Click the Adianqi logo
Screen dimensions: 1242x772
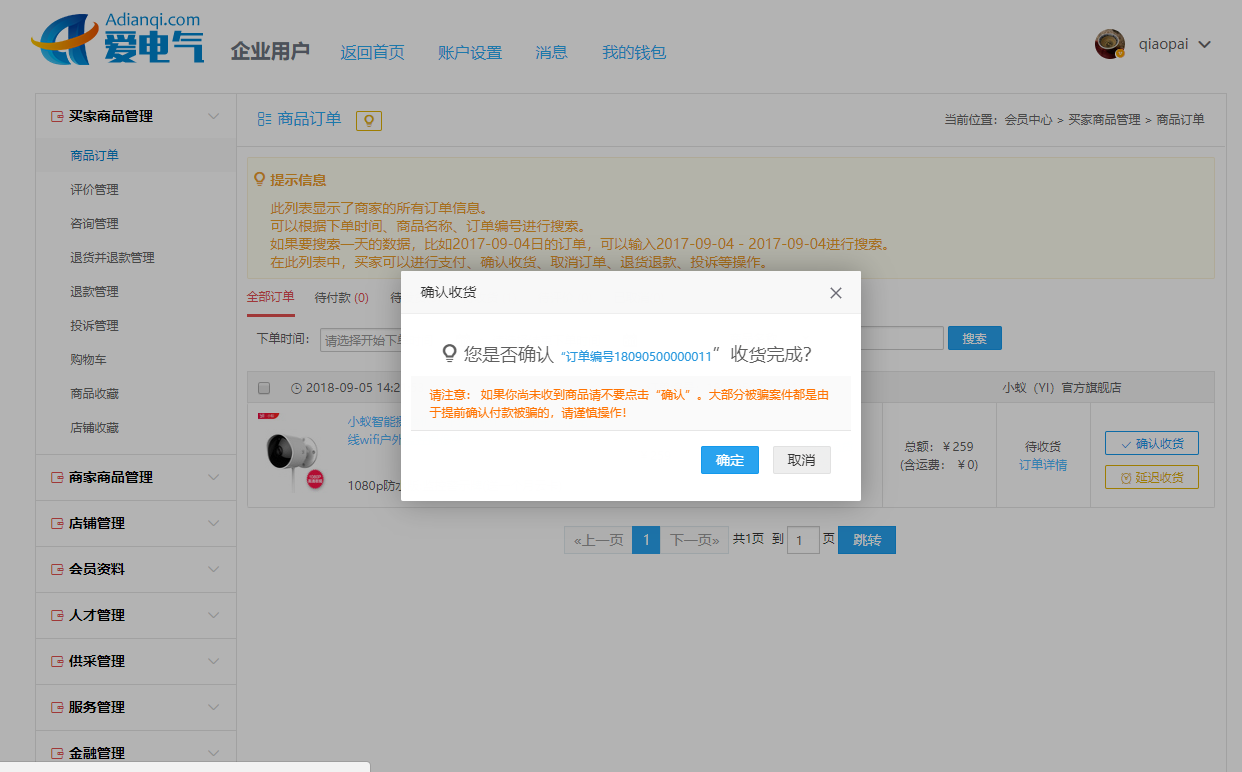point(117,40)
